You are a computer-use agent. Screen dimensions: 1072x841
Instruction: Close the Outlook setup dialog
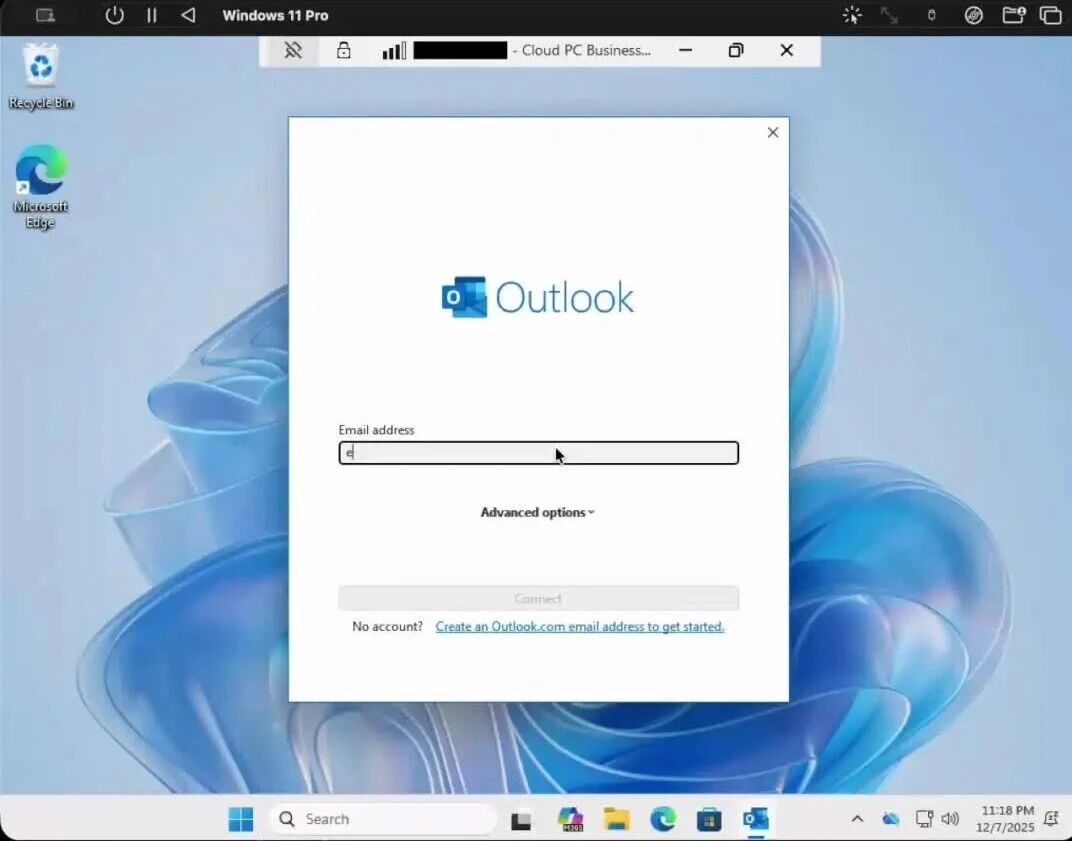click(773, 133)
